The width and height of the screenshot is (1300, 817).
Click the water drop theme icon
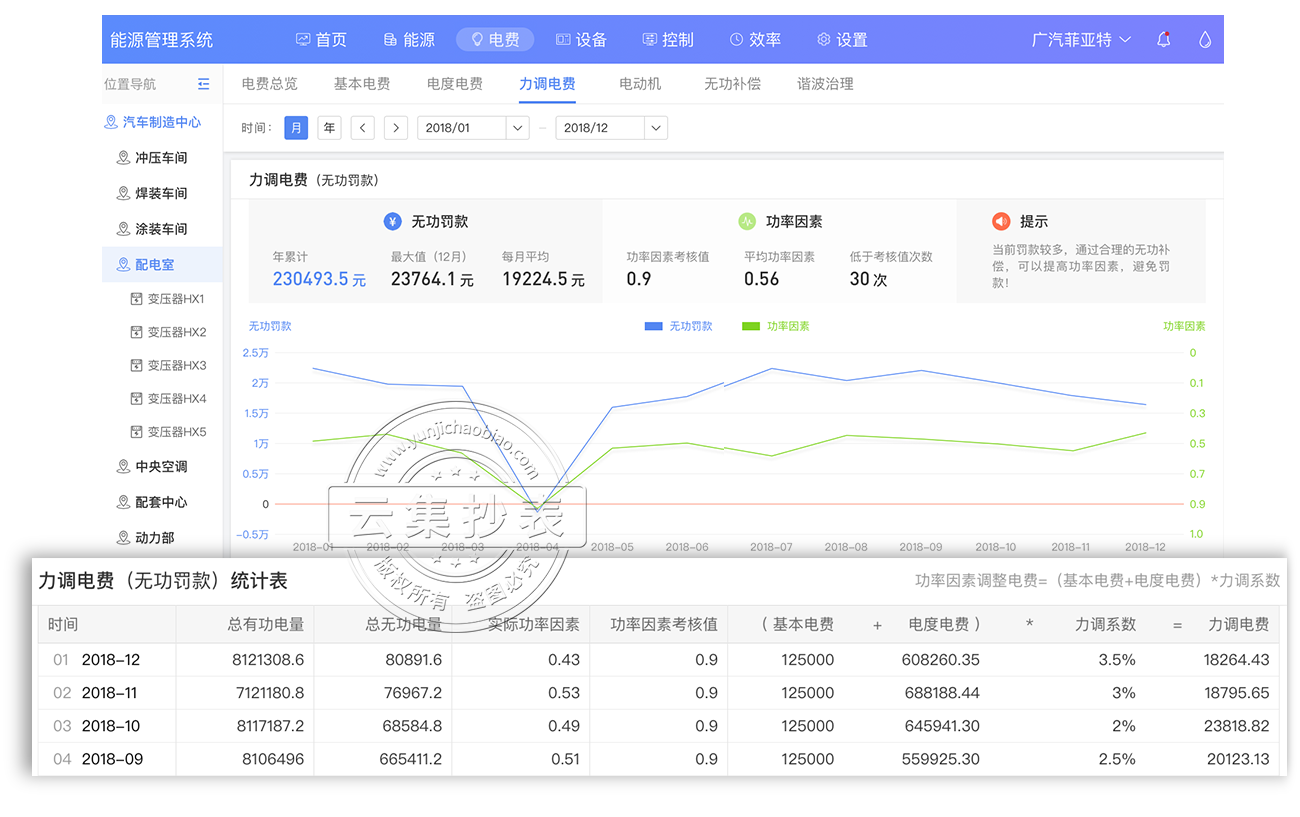(x=1205, y=40)
